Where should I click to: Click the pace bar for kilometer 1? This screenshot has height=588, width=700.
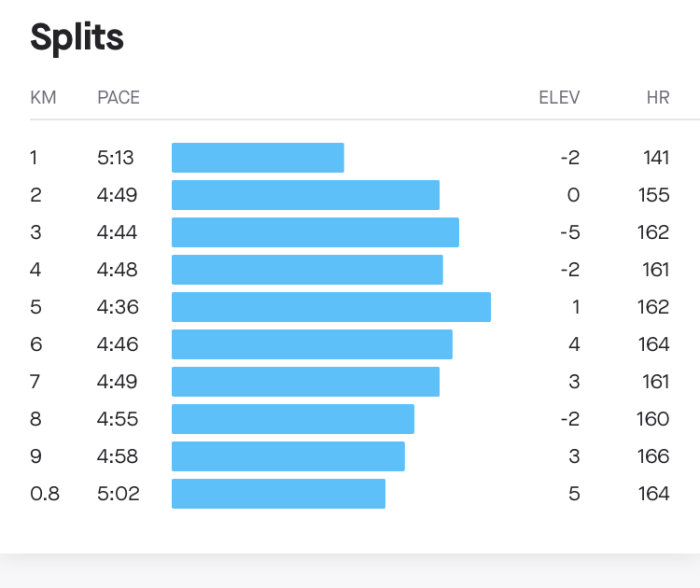pos(258,158)
